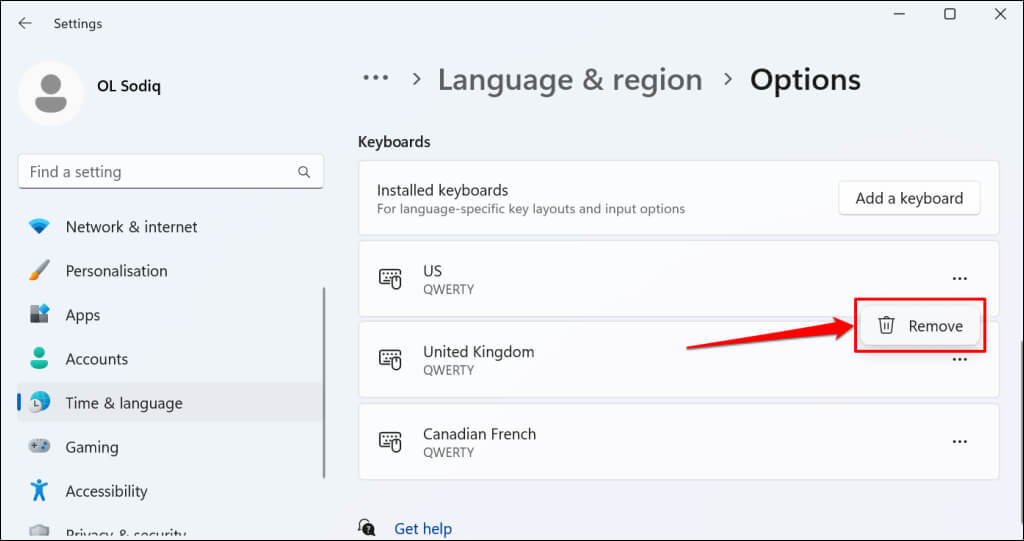Click the Gaming controller icon
Viewport: 1024px width, 541px height.
[x=39, y=447]
